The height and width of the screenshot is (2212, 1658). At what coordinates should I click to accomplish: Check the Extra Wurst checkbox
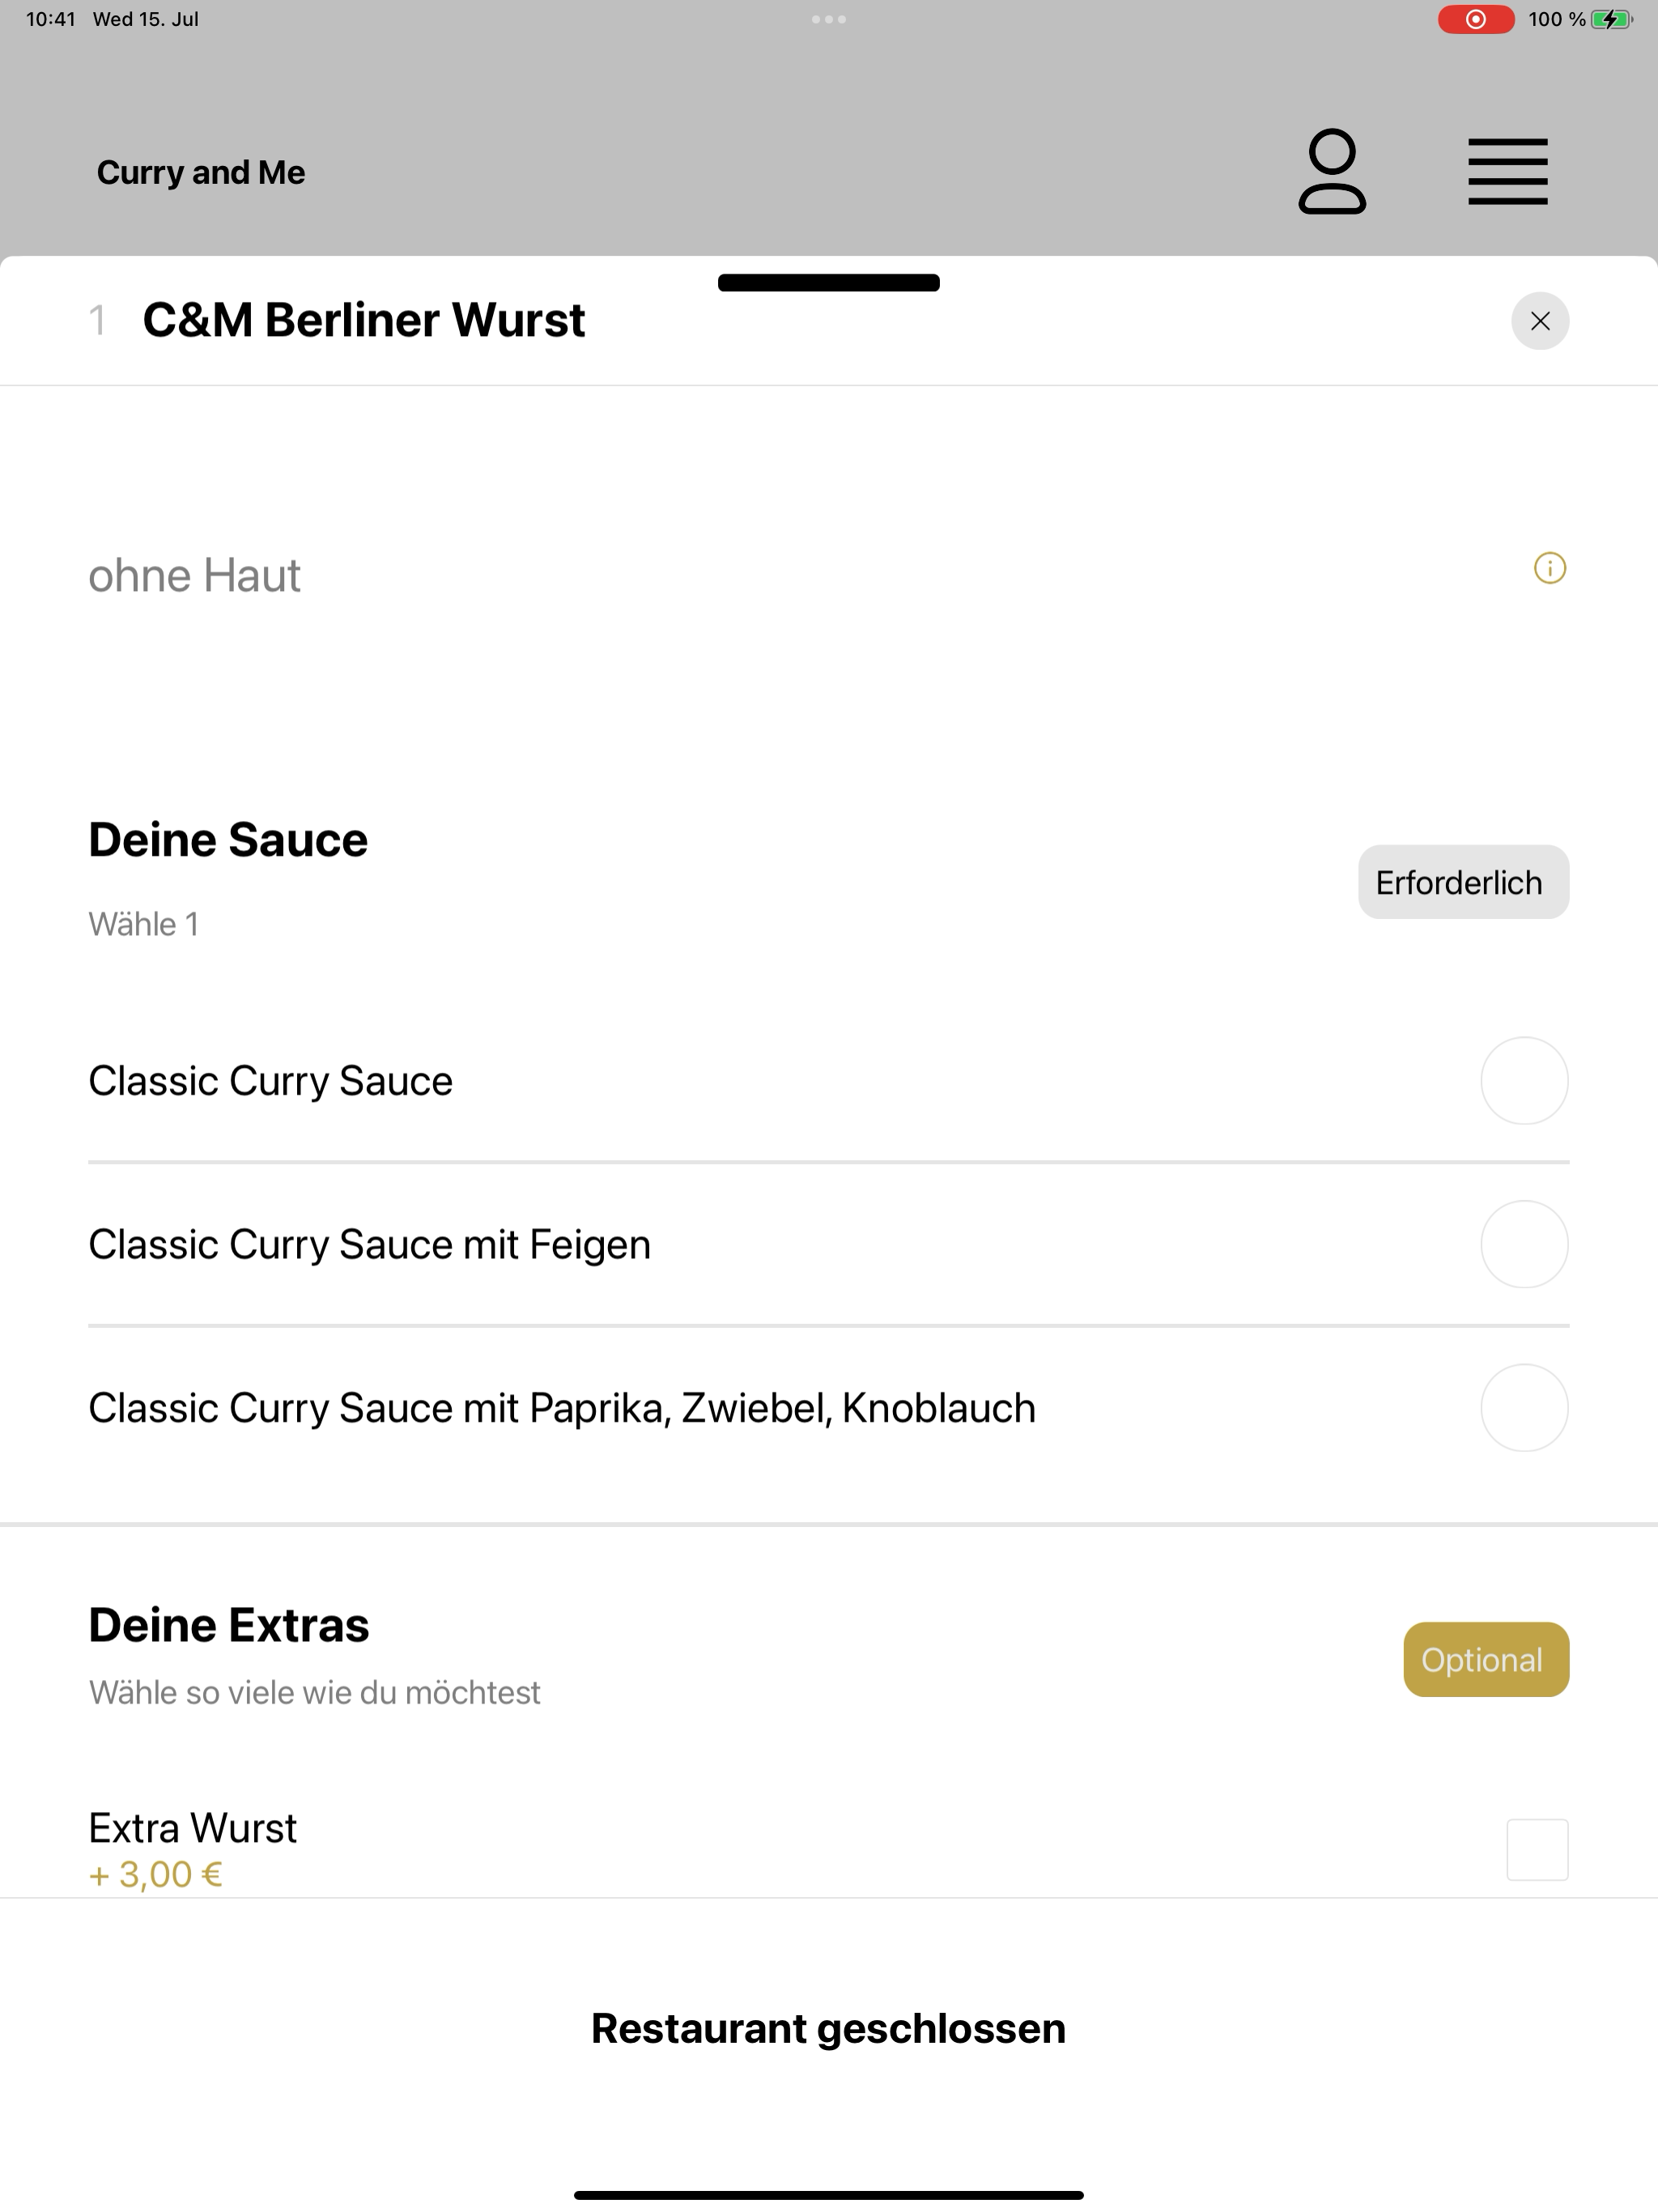pyautogui.click(x=1537, y=1849)
